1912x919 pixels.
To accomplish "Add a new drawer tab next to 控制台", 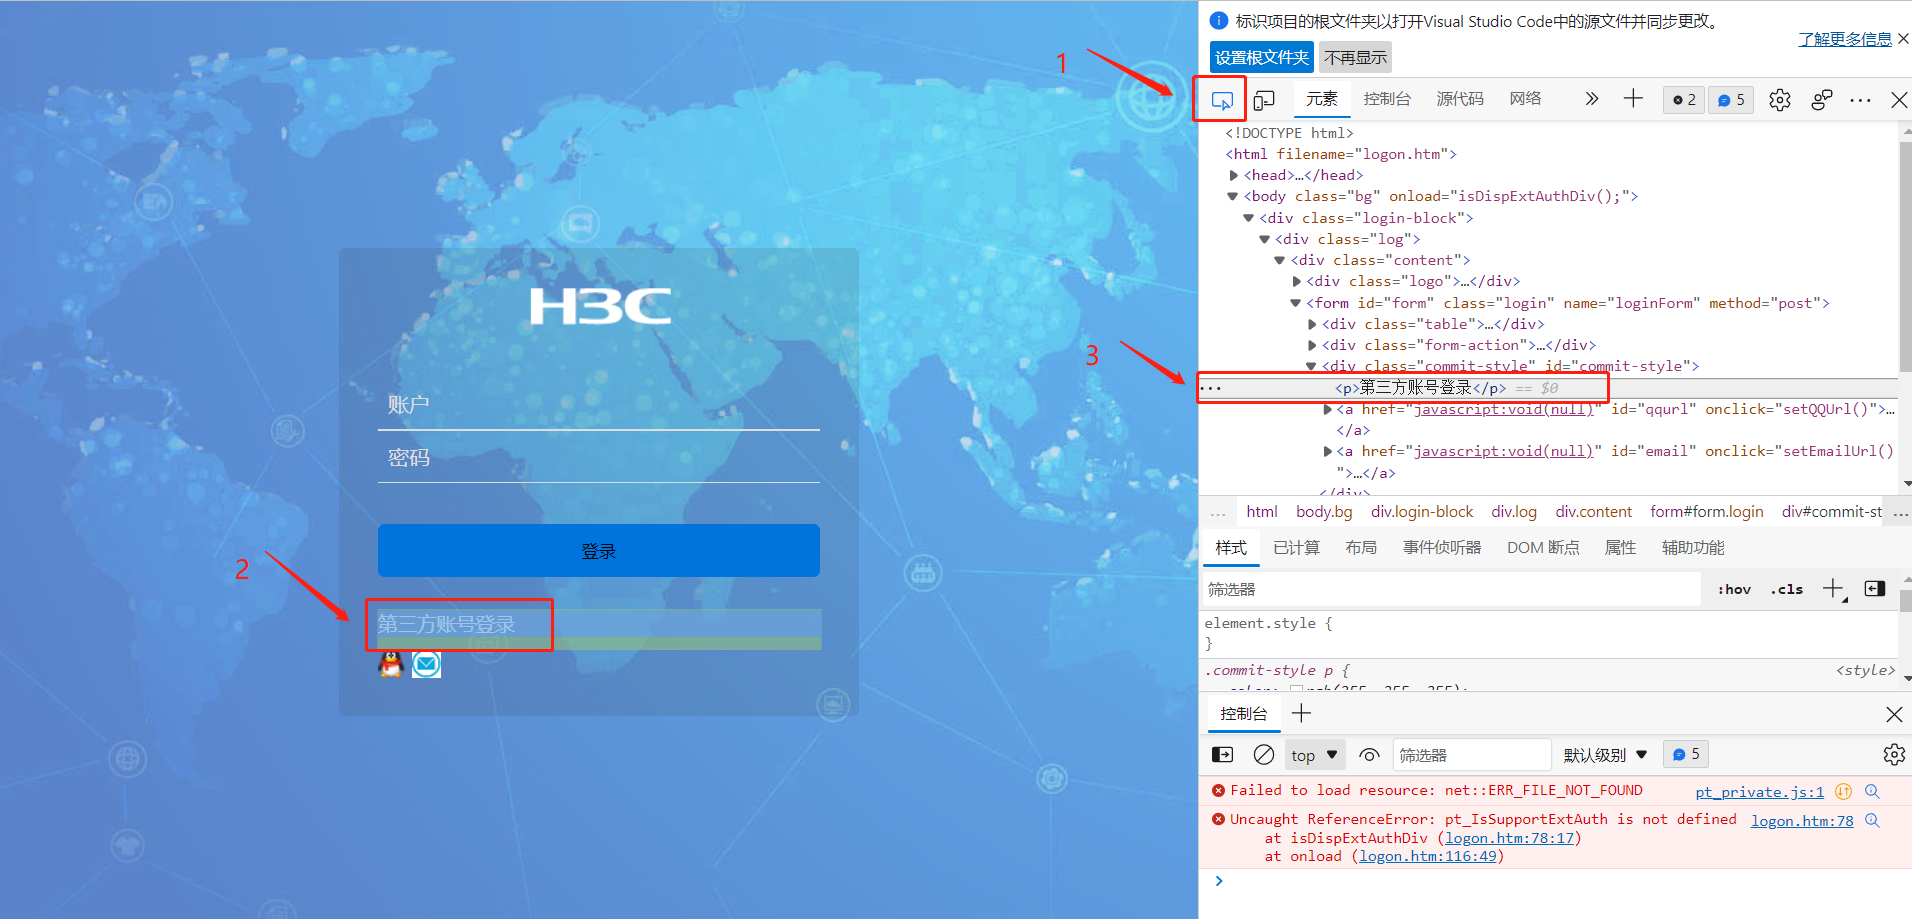I will click(1301, 713).
